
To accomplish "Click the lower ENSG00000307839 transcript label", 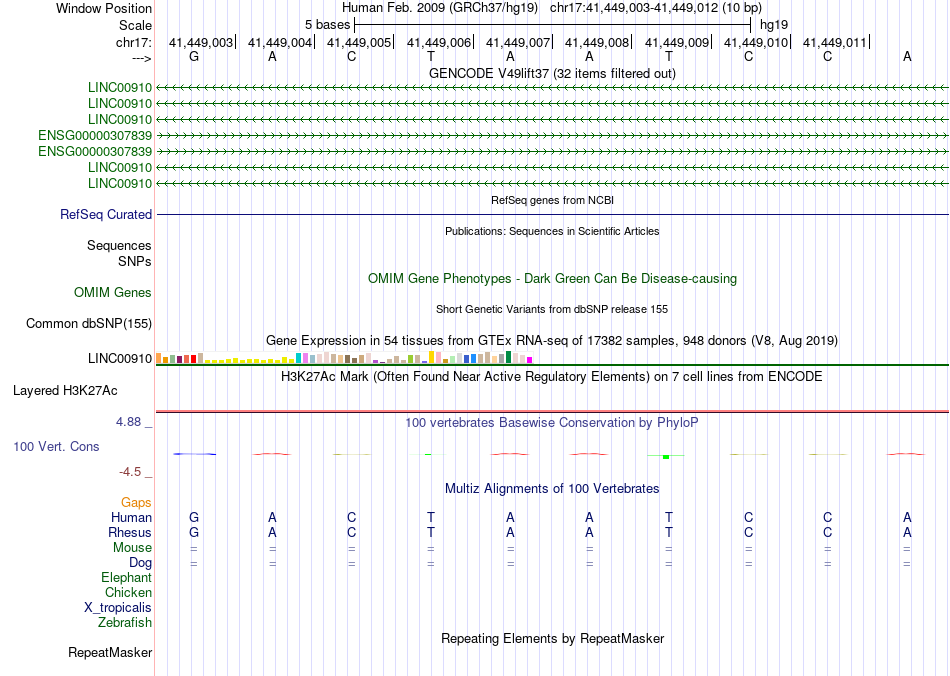I will (x=95, y=151).
